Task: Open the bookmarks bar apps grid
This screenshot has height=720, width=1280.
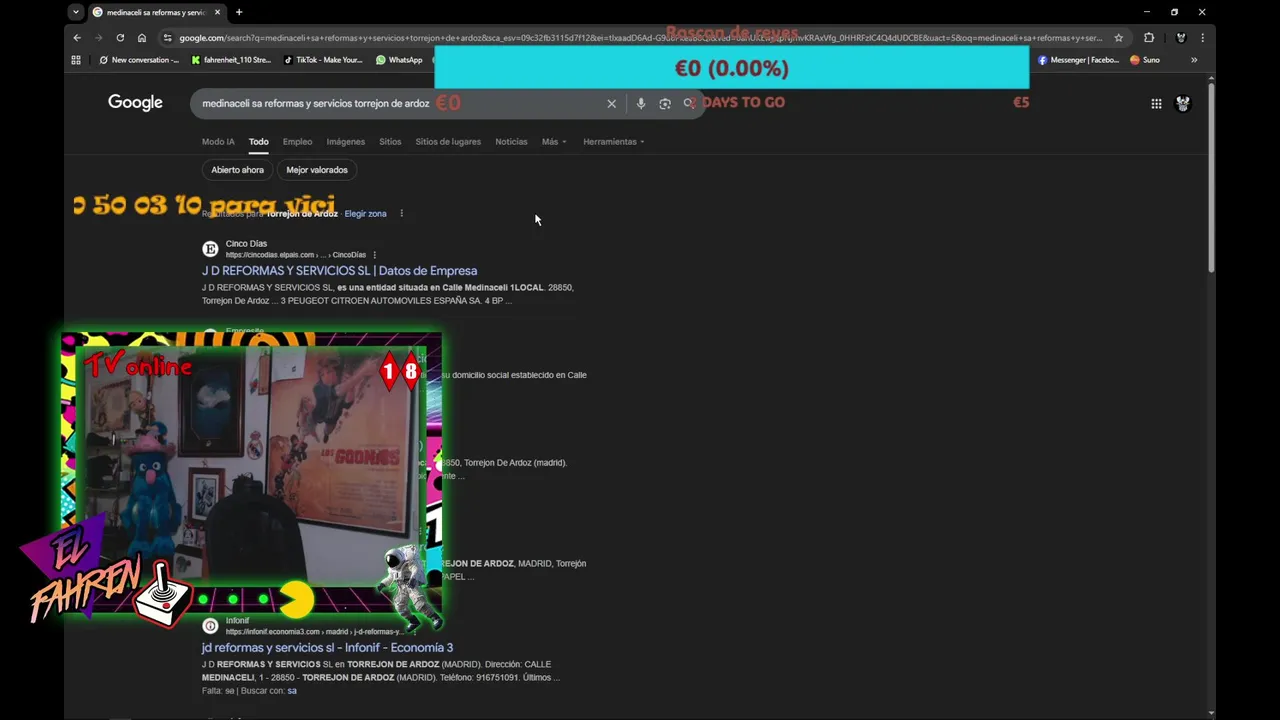Action: pos(76,60)
